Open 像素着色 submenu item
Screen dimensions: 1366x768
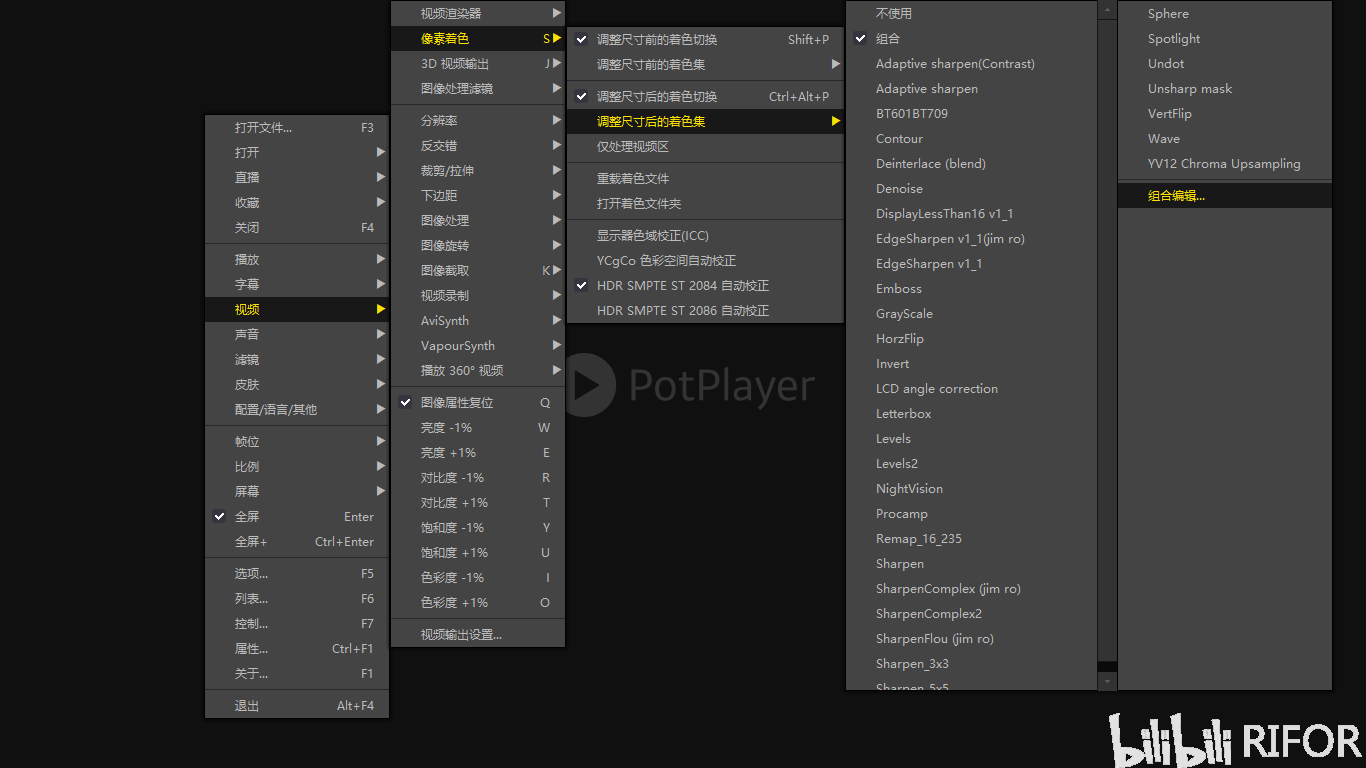[x=478, y=39]
